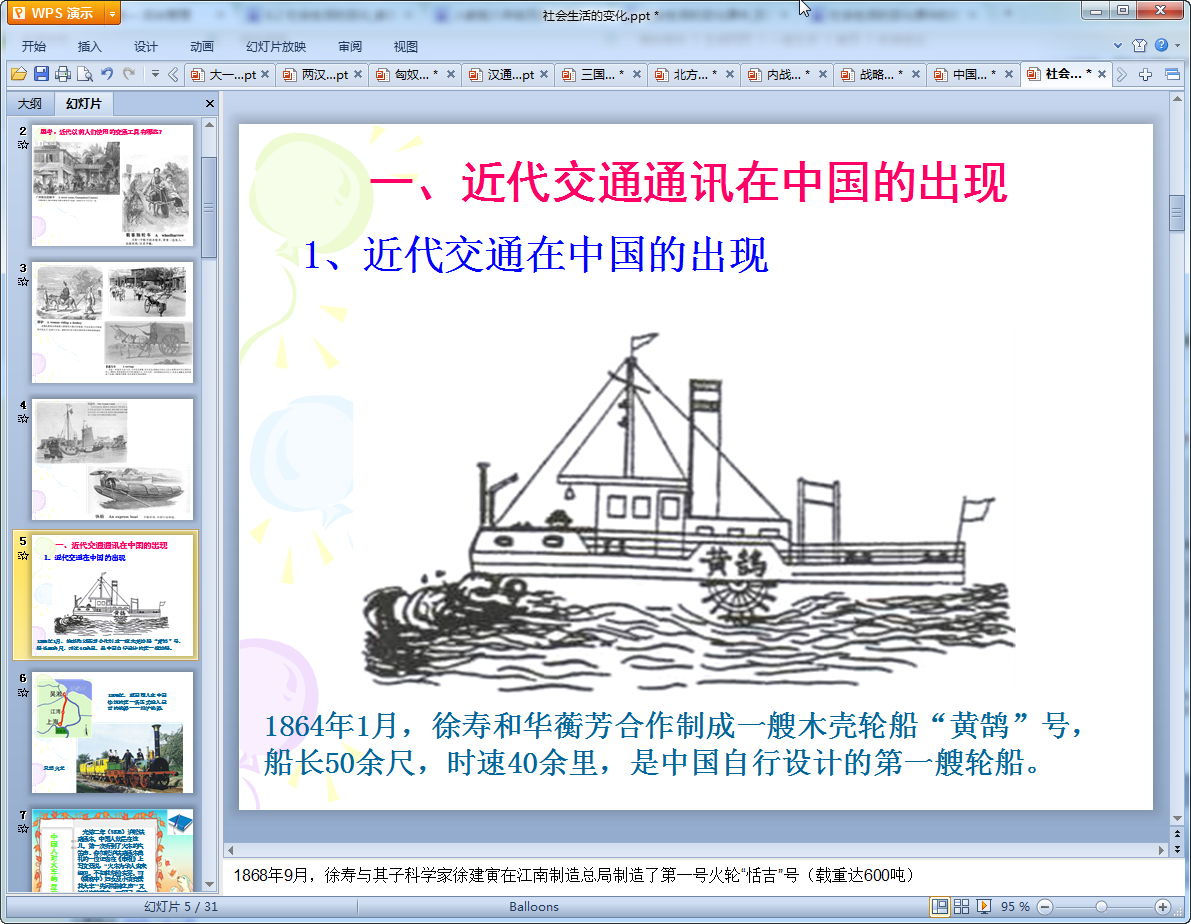Click the slide title 一、近代交通通讯在中国的出现

[689, 182]
